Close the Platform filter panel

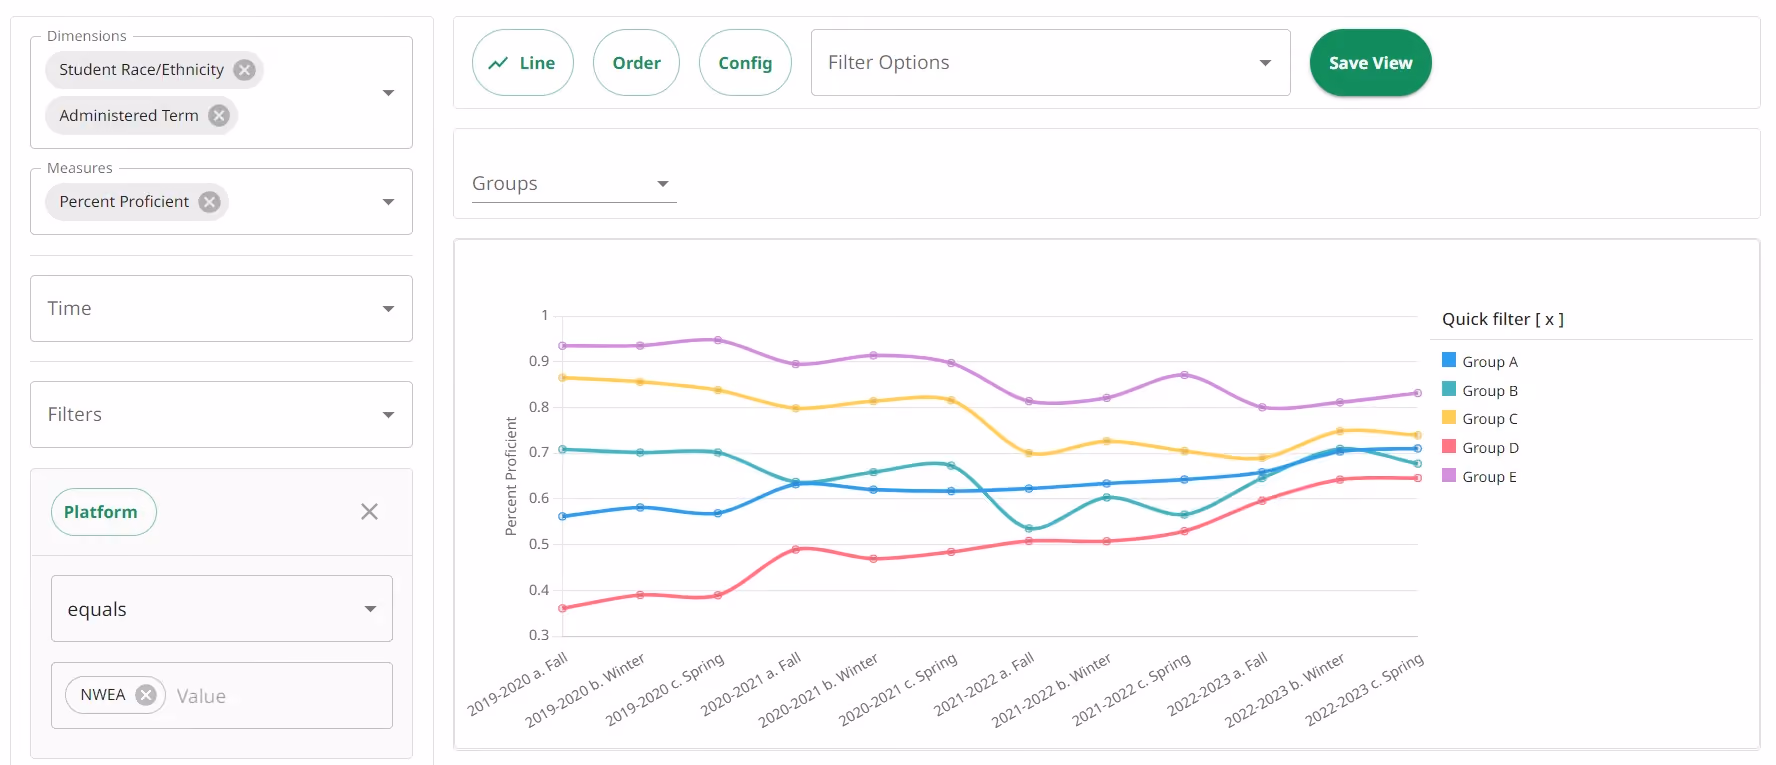click(x=369, y=512)
